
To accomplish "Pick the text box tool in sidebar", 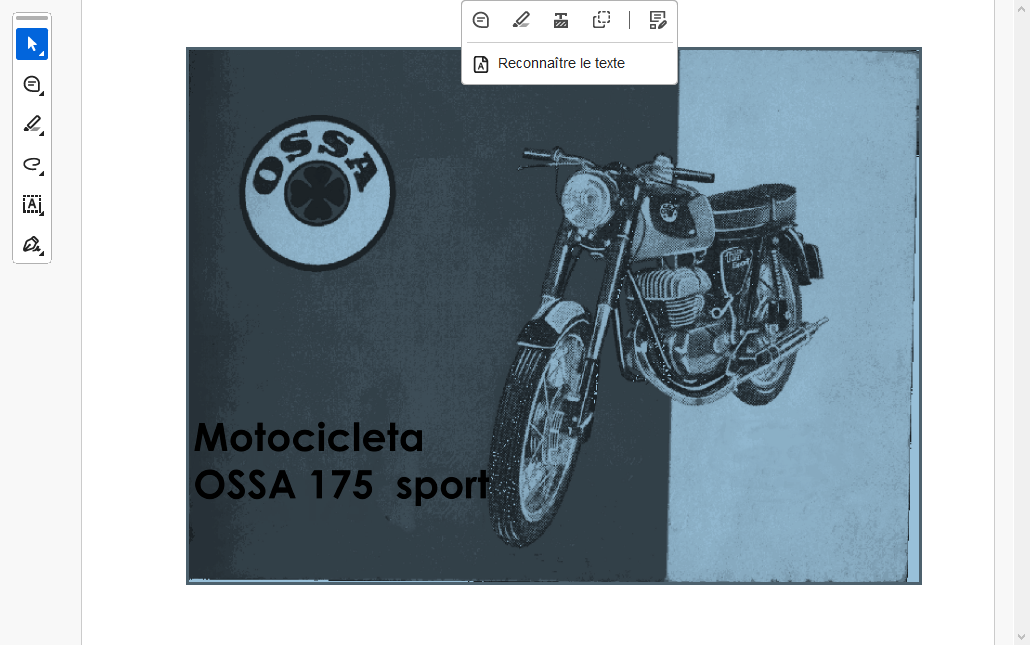I will click(32, 205).
